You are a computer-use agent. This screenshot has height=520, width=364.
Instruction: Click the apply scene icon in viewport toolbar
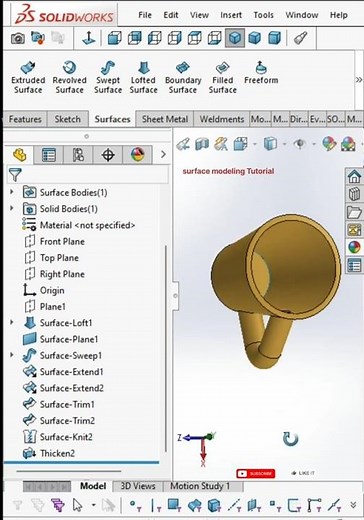click(x=348, y=144)
